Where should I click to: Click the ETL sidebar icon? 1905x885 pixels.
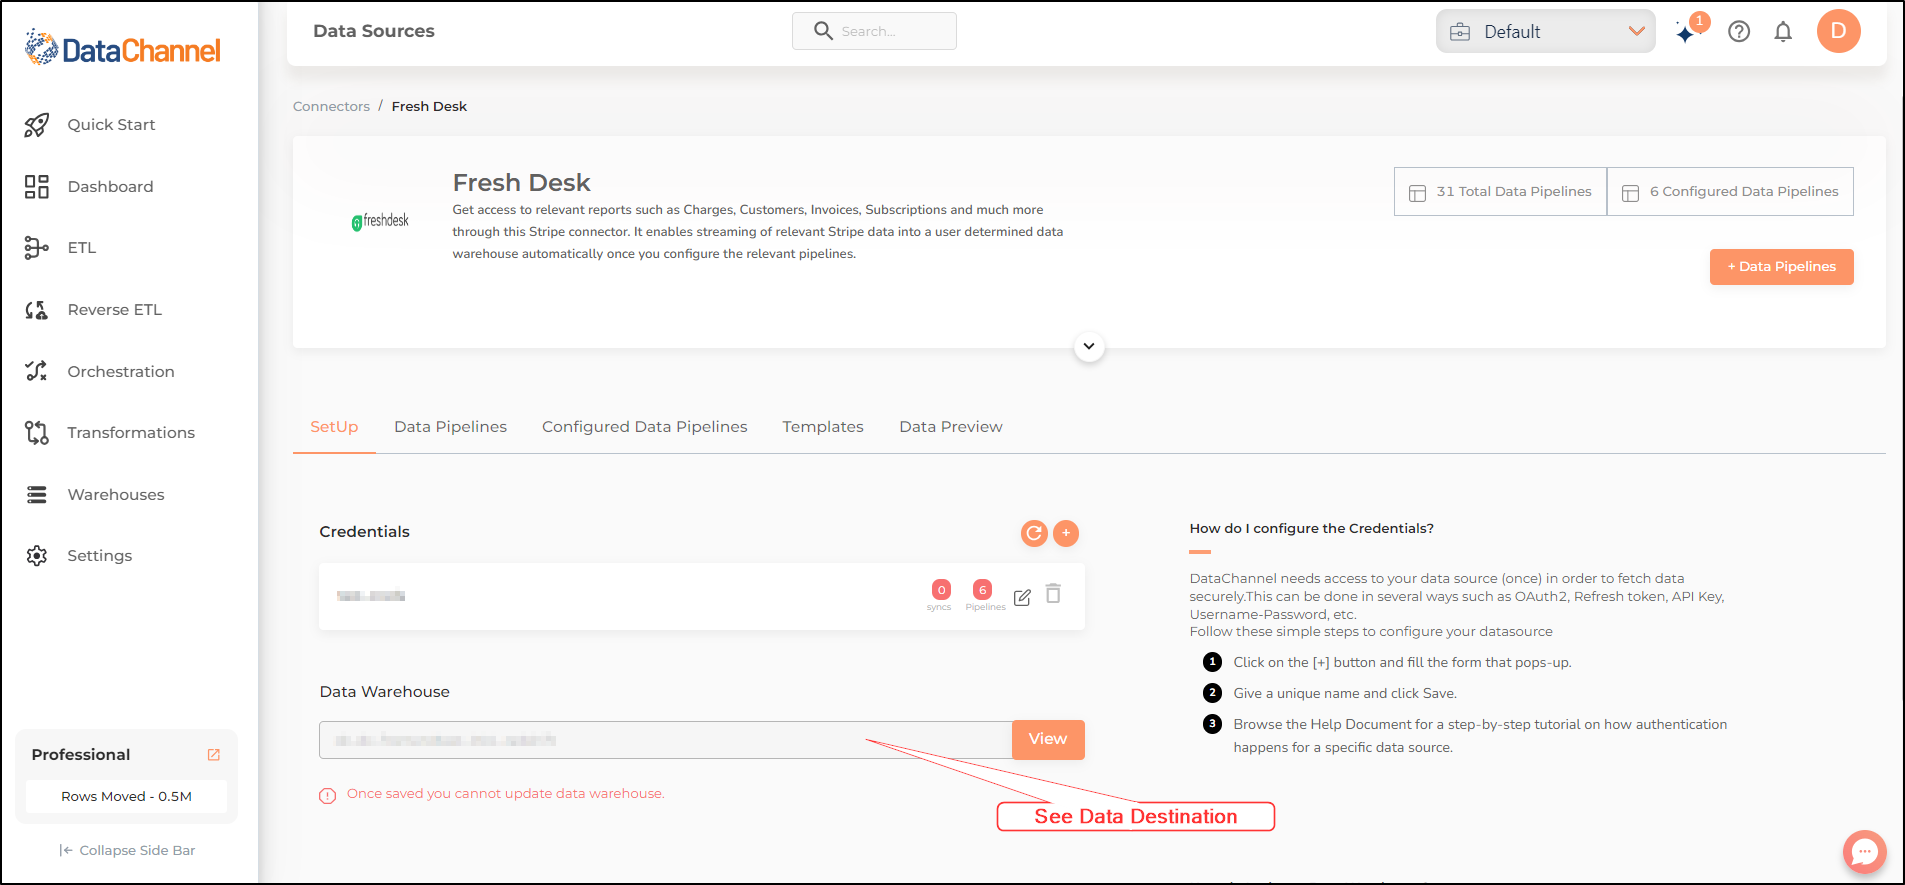click(37, 248)
